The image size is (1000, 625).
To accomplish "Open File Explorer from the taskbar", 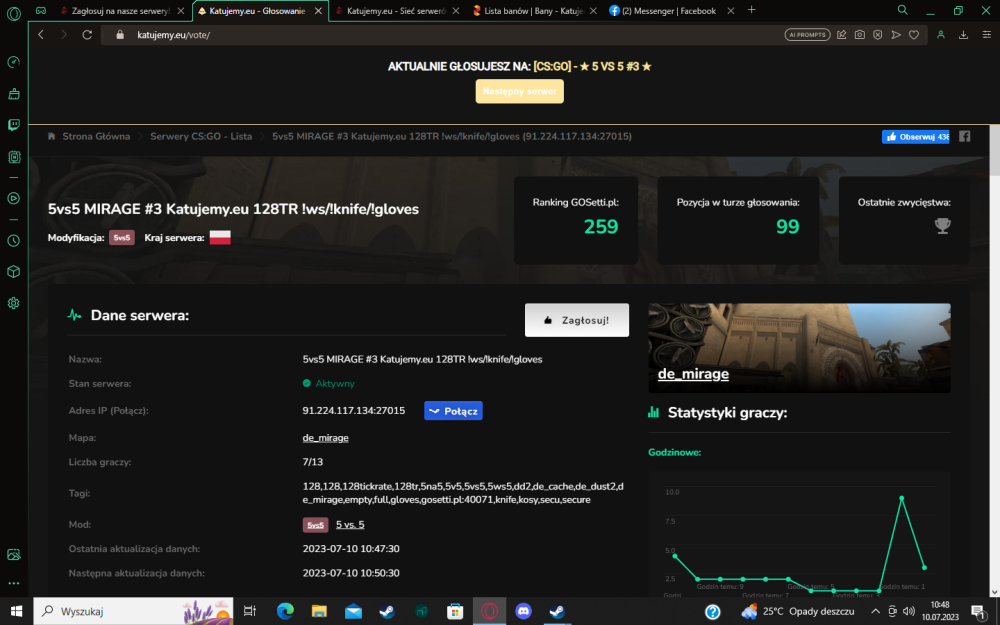I will (x=319, y=611).
